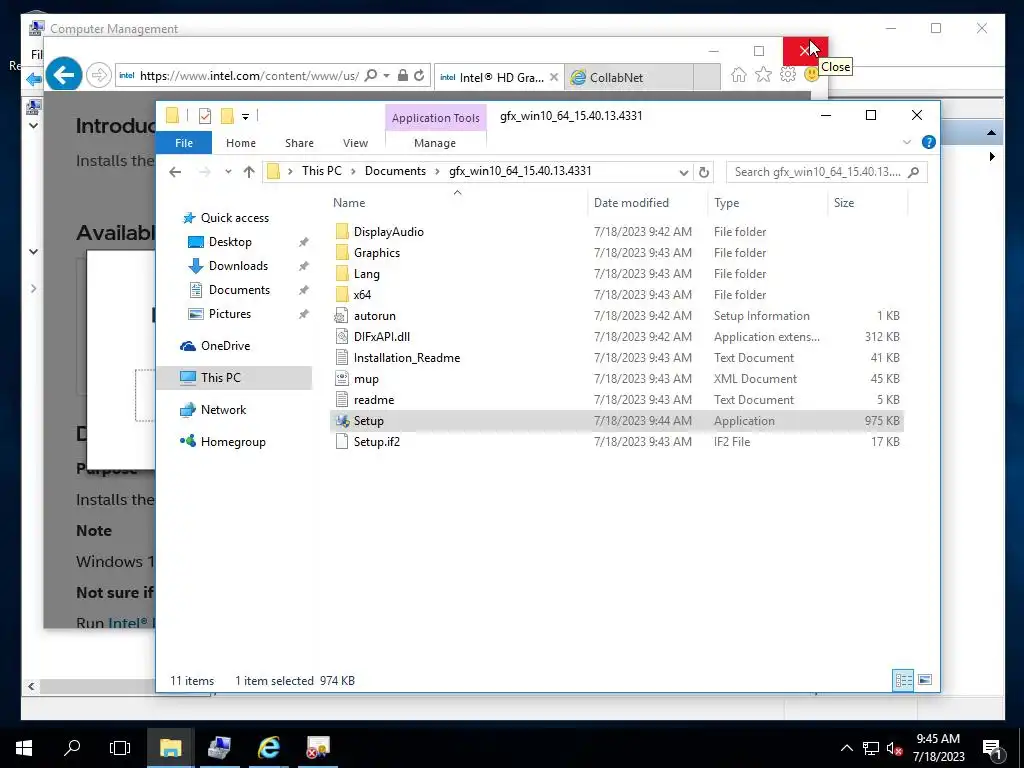Click This PC in the breadcrumb path

tap(321, 171)
